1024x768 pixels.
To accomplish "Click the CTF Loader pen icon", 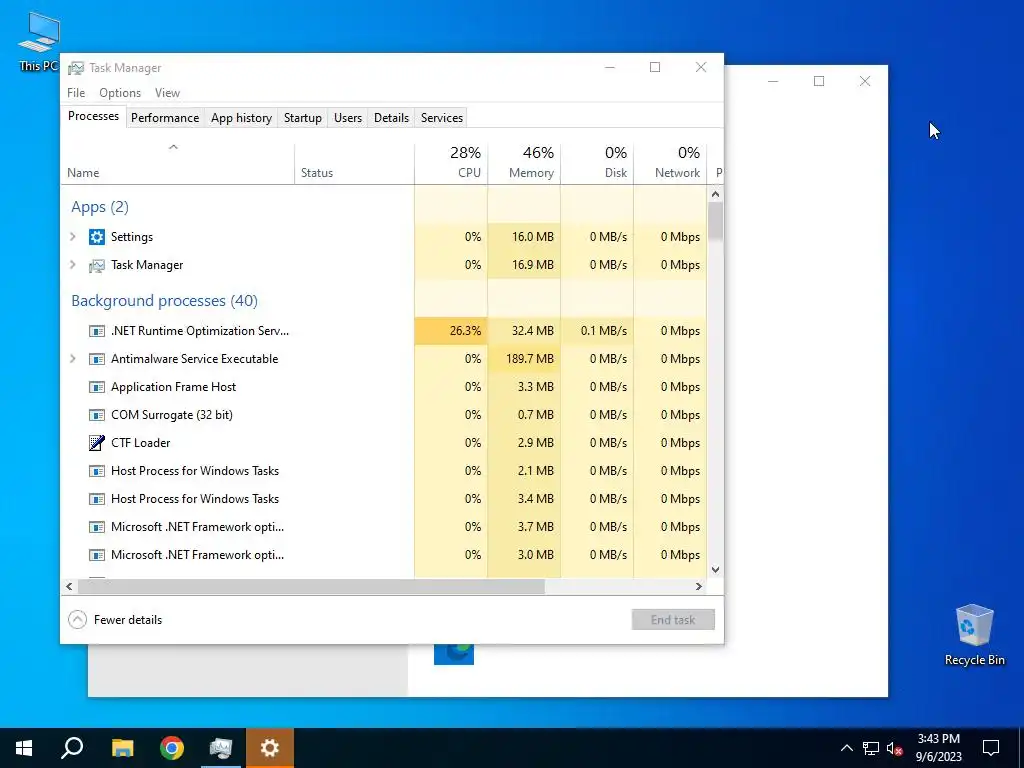I will tap(97, 443).
